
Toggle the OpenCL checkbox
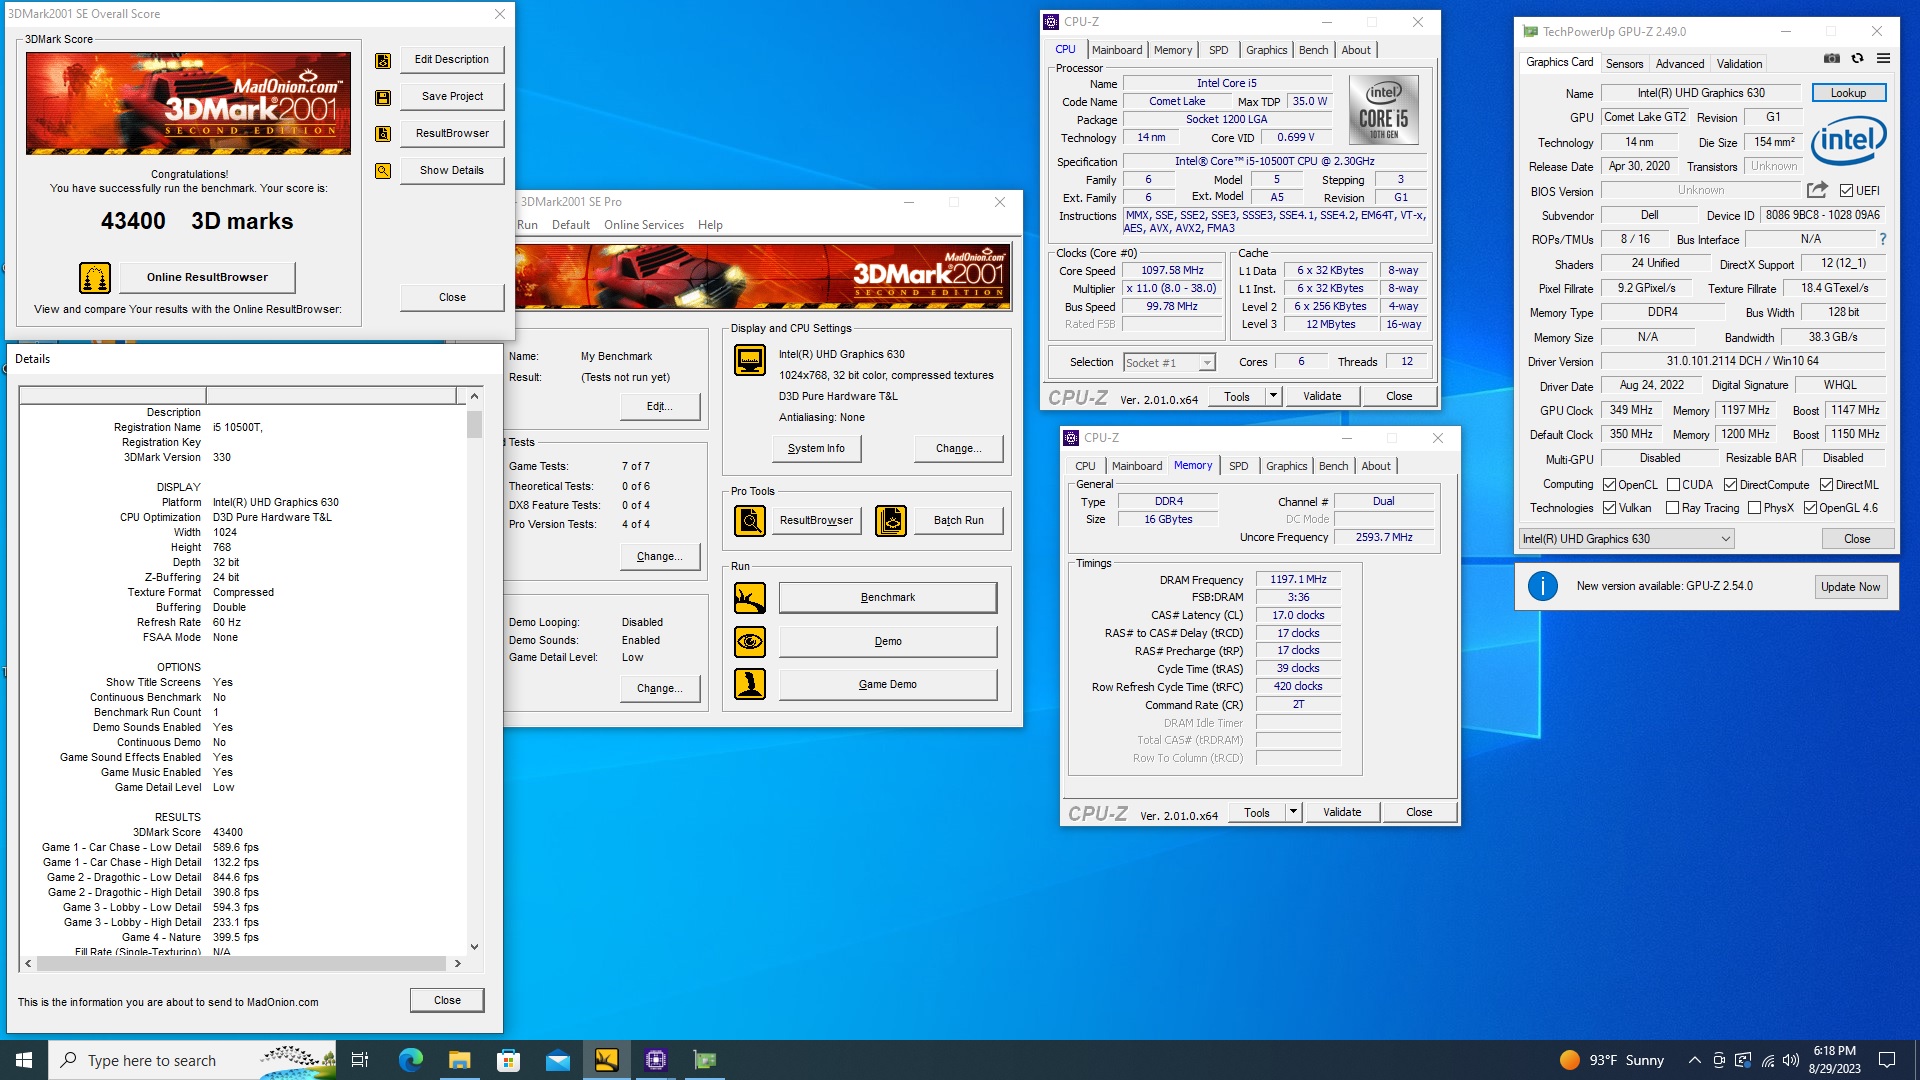pyautogui.click(x=1609, y=485)
